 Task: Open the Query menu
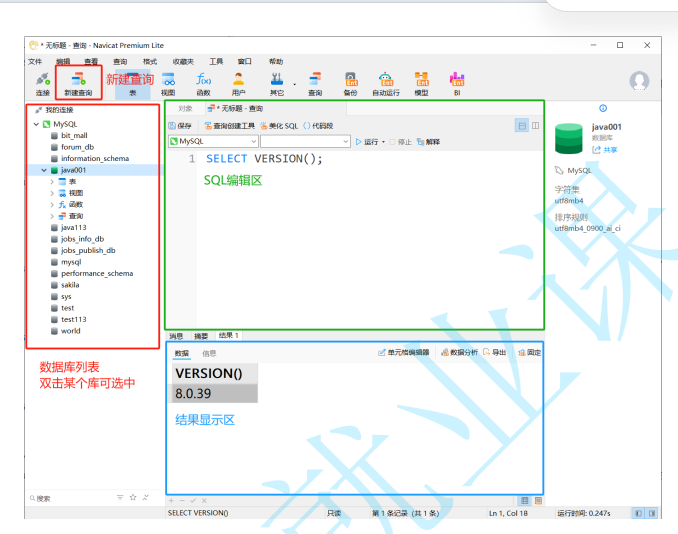point(120,61)
